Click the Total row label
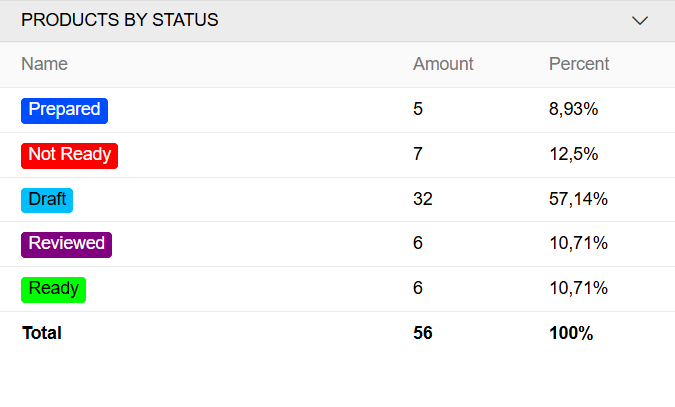Screen dimensions: 675x407 coord(41,334)
